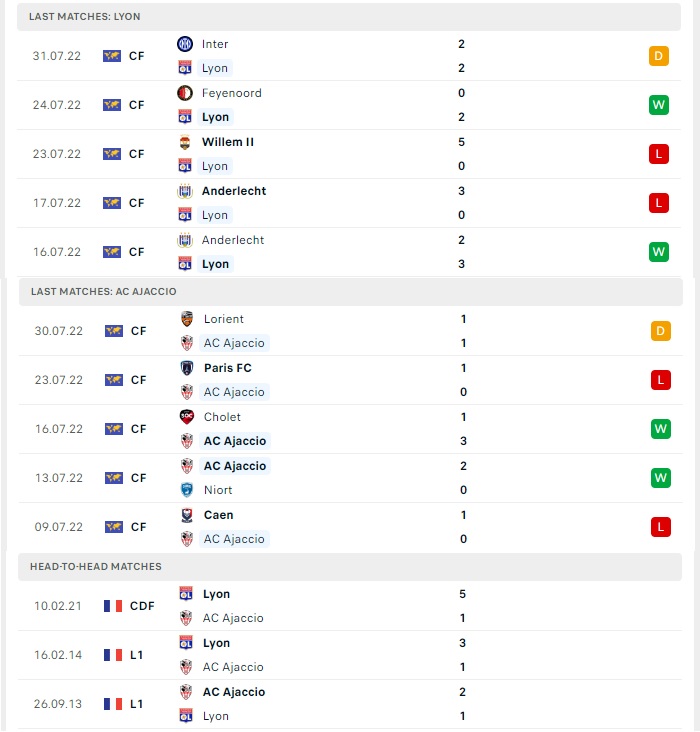Viewport: 700px width, 732px height.
Task: Click the Feyenoord club crest icon
Action: 185,93
